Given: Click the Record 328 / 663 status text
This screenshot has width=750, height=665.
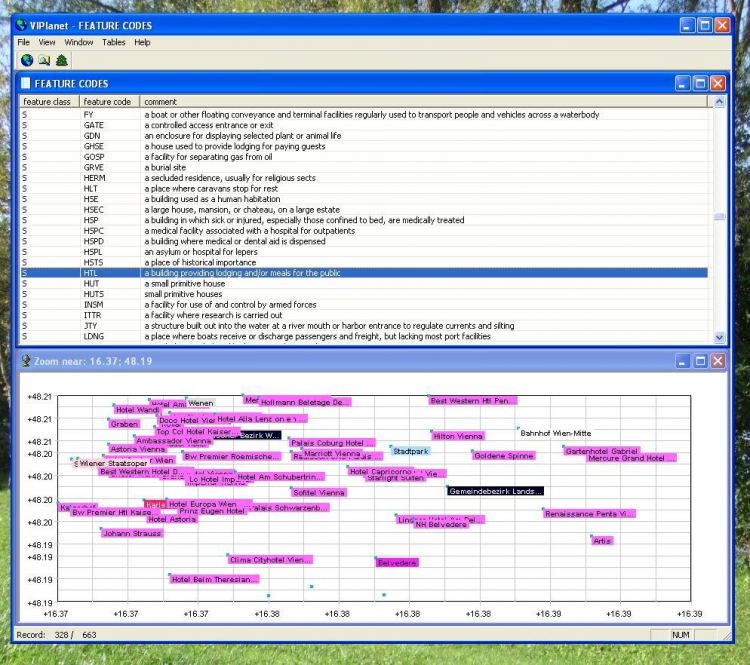Looking at the screenshot, I should click(x=56, y=634).
